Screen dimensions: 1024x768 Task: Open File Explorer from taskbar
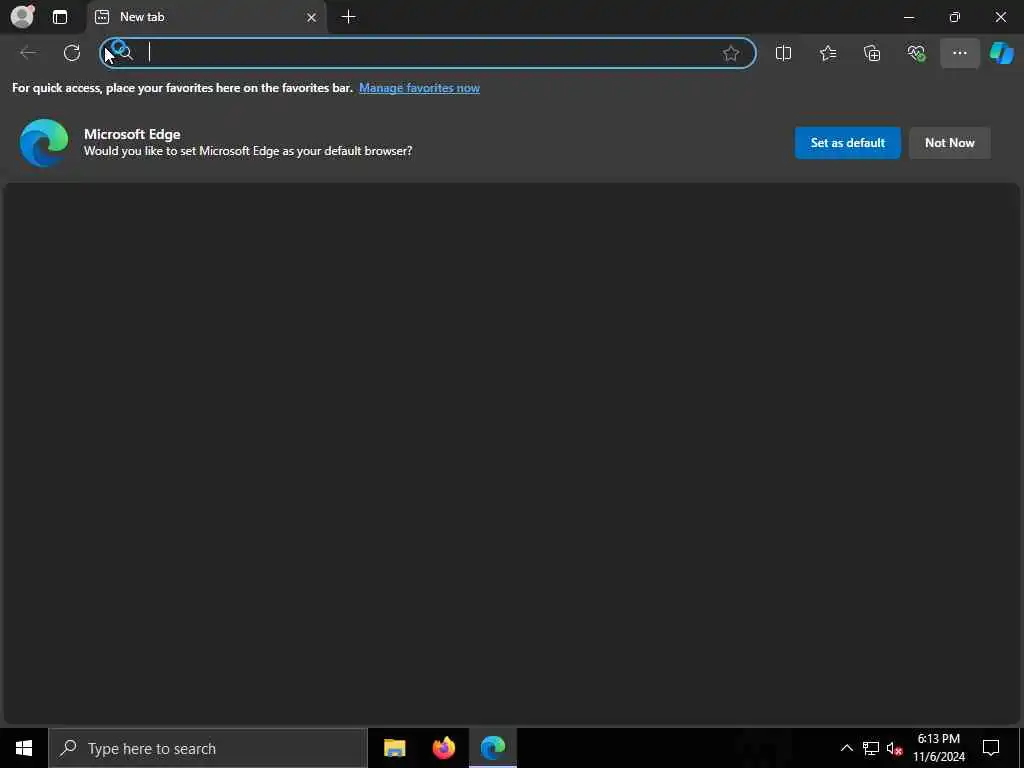(394, 748)
